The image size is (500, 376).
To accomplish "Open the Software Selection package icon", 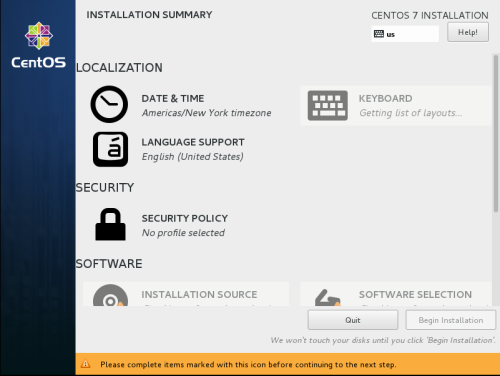I will [x=328, y=297].
